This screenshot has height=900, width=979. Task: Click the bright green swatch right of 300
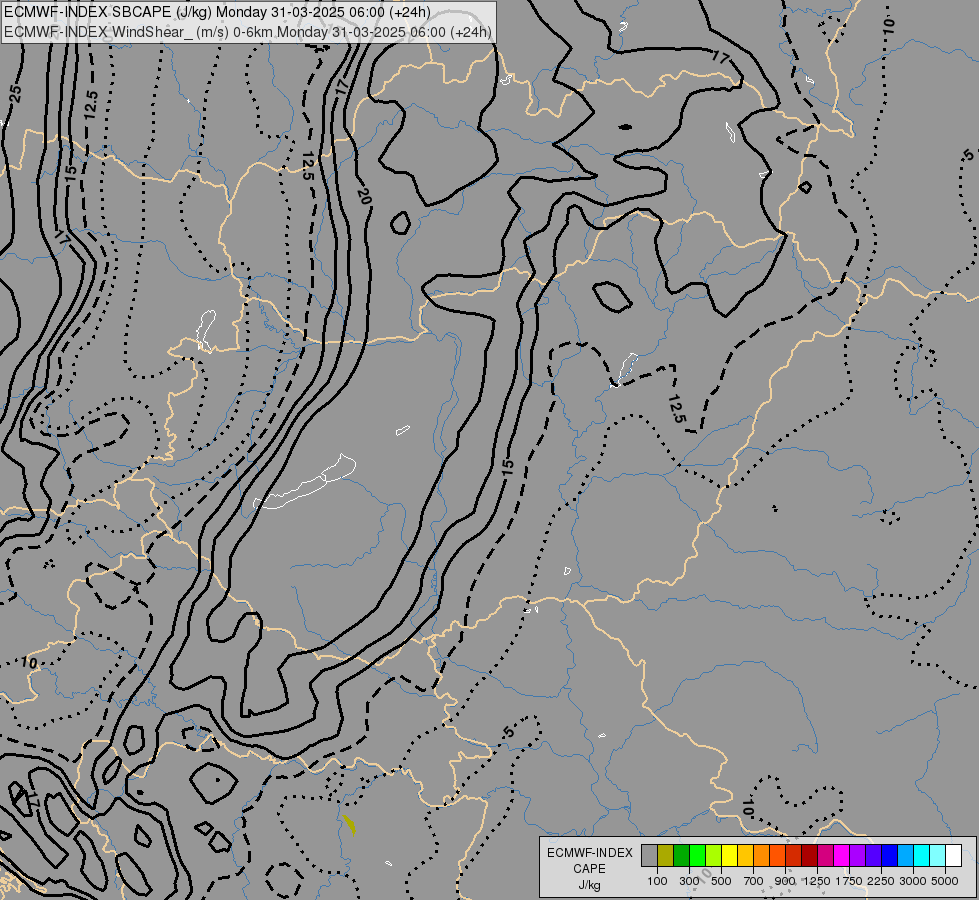pos(697,855)
